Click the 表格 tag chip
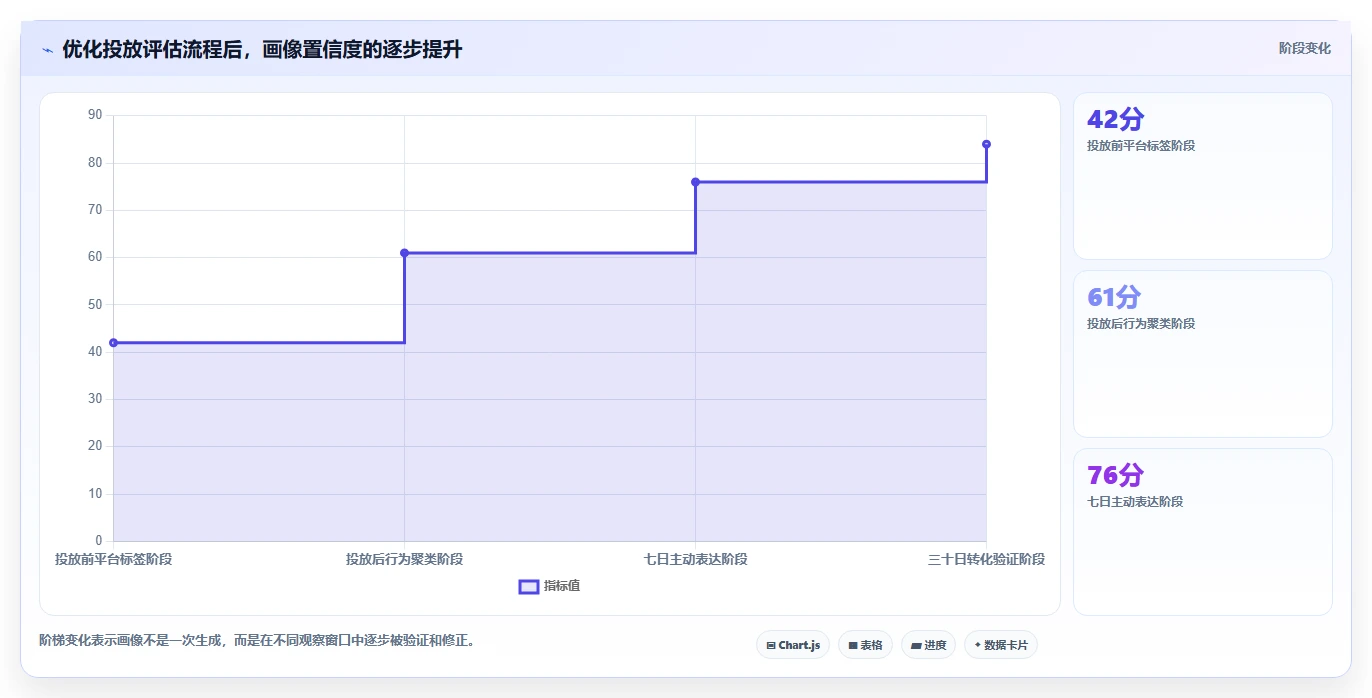 [865, 645]
